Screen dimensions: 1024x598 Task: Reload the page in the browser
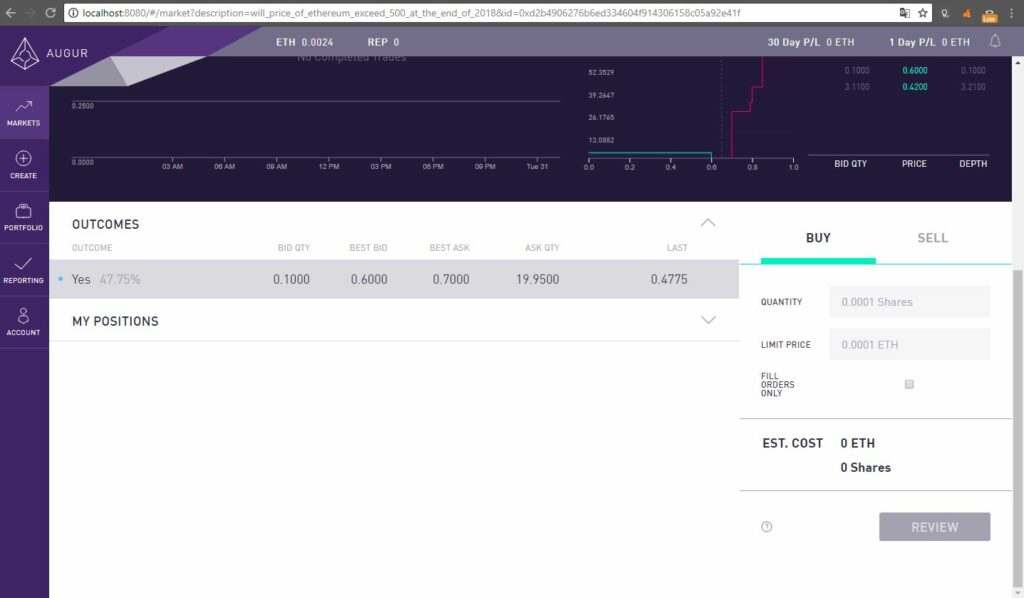(x=50, y=13)
